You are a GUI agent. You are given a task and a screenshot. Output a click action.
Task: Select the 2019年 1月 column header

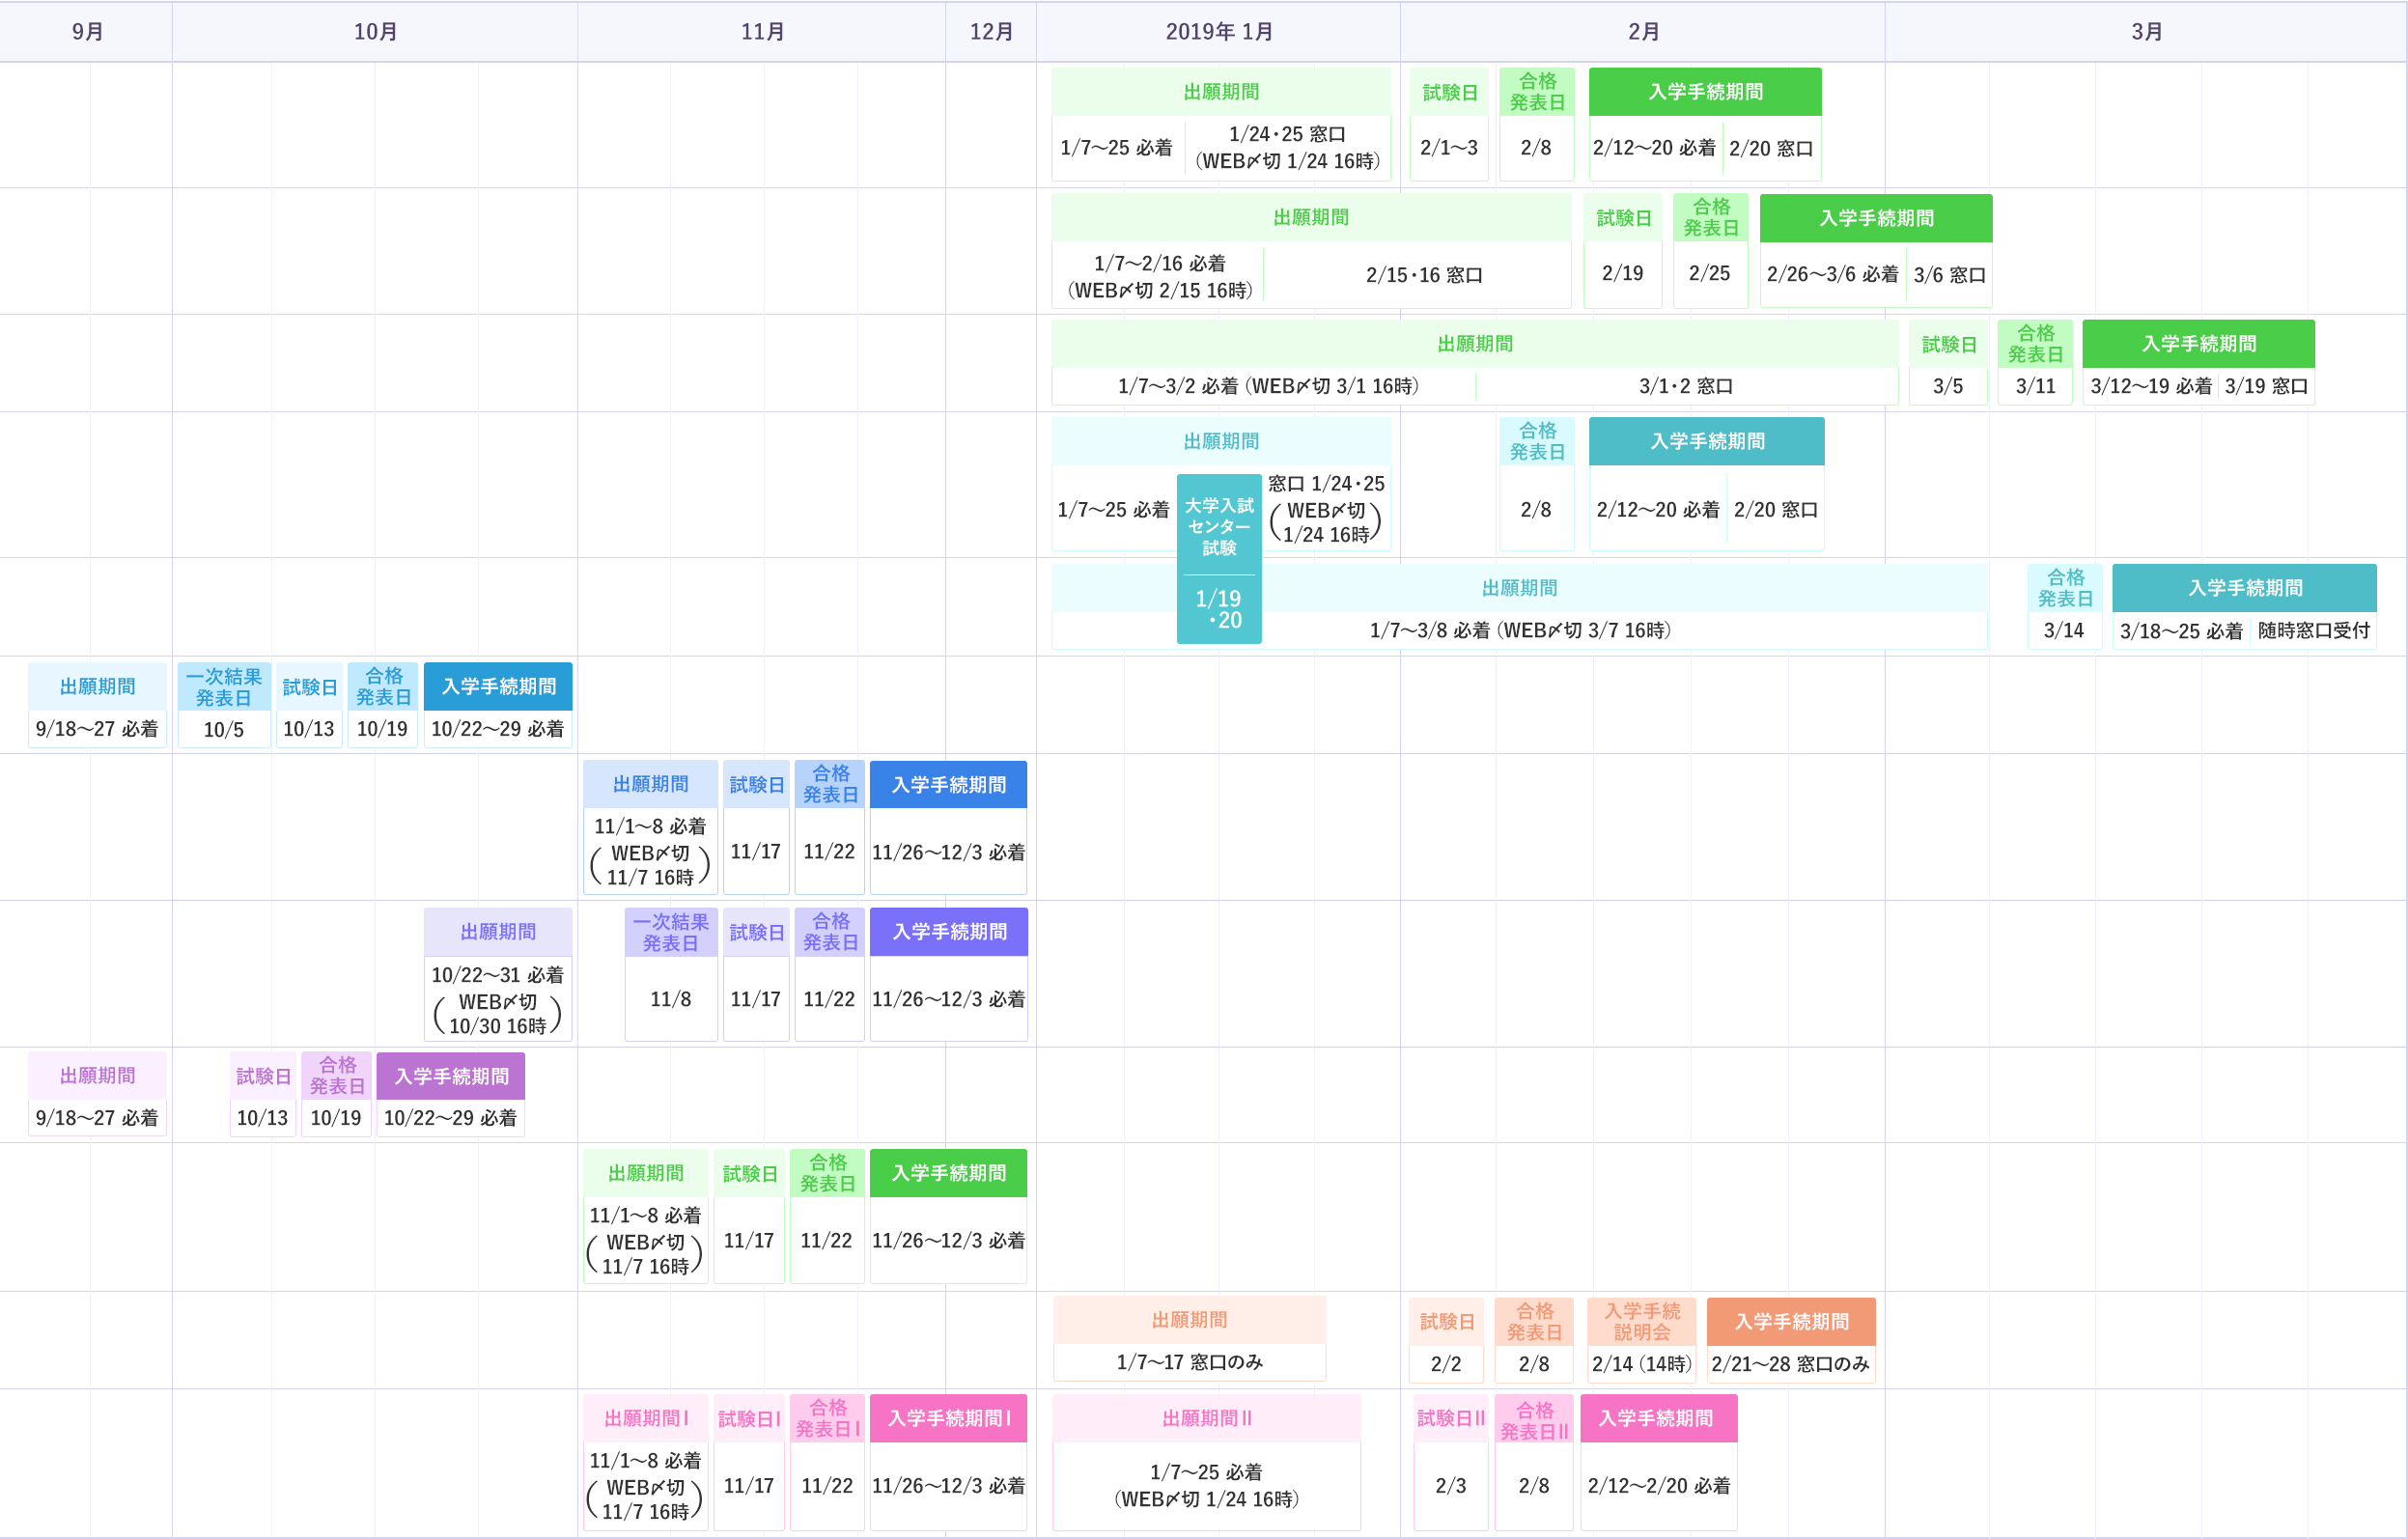[x=1218, y=32]
